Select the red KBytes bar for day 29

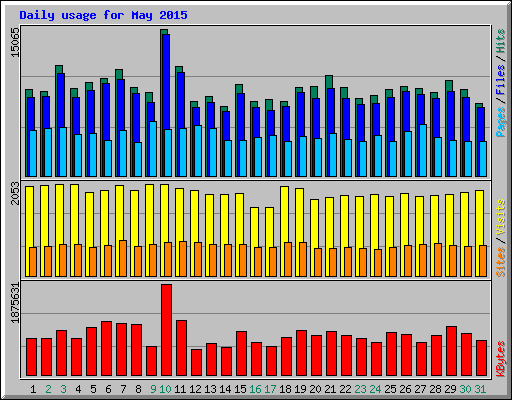pyautogui.click(x=451, y=351)
